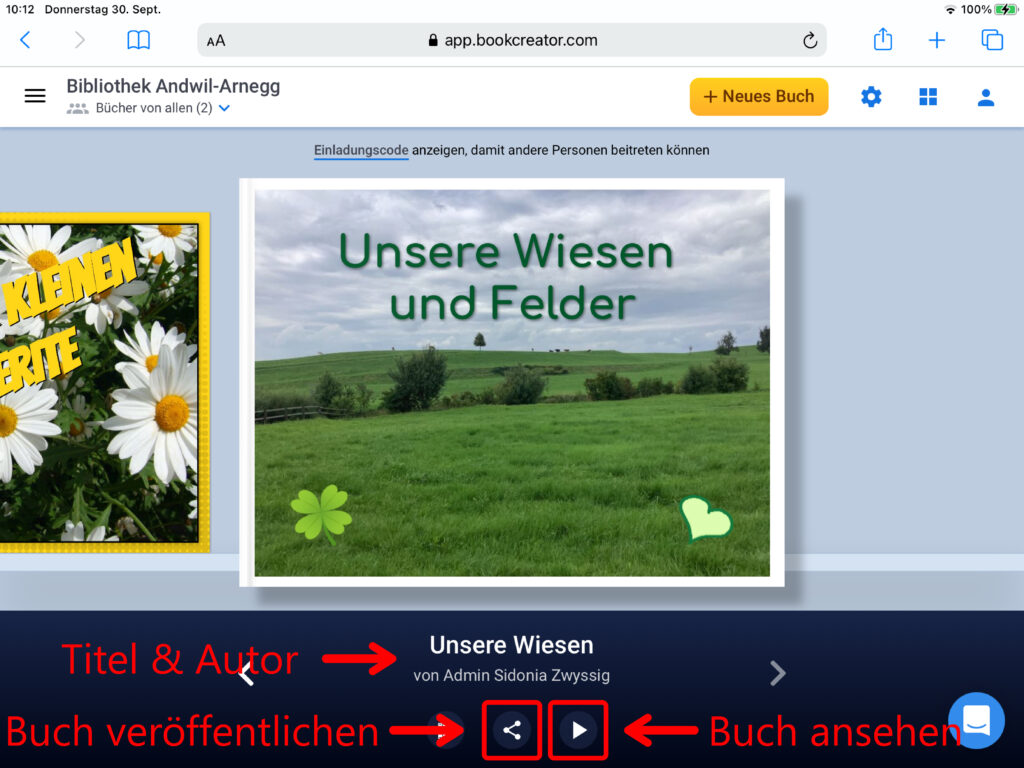Reload the page in Safari
This screenshot has height=768, width=1024.
pyautogui.click(x=809, y=41)
